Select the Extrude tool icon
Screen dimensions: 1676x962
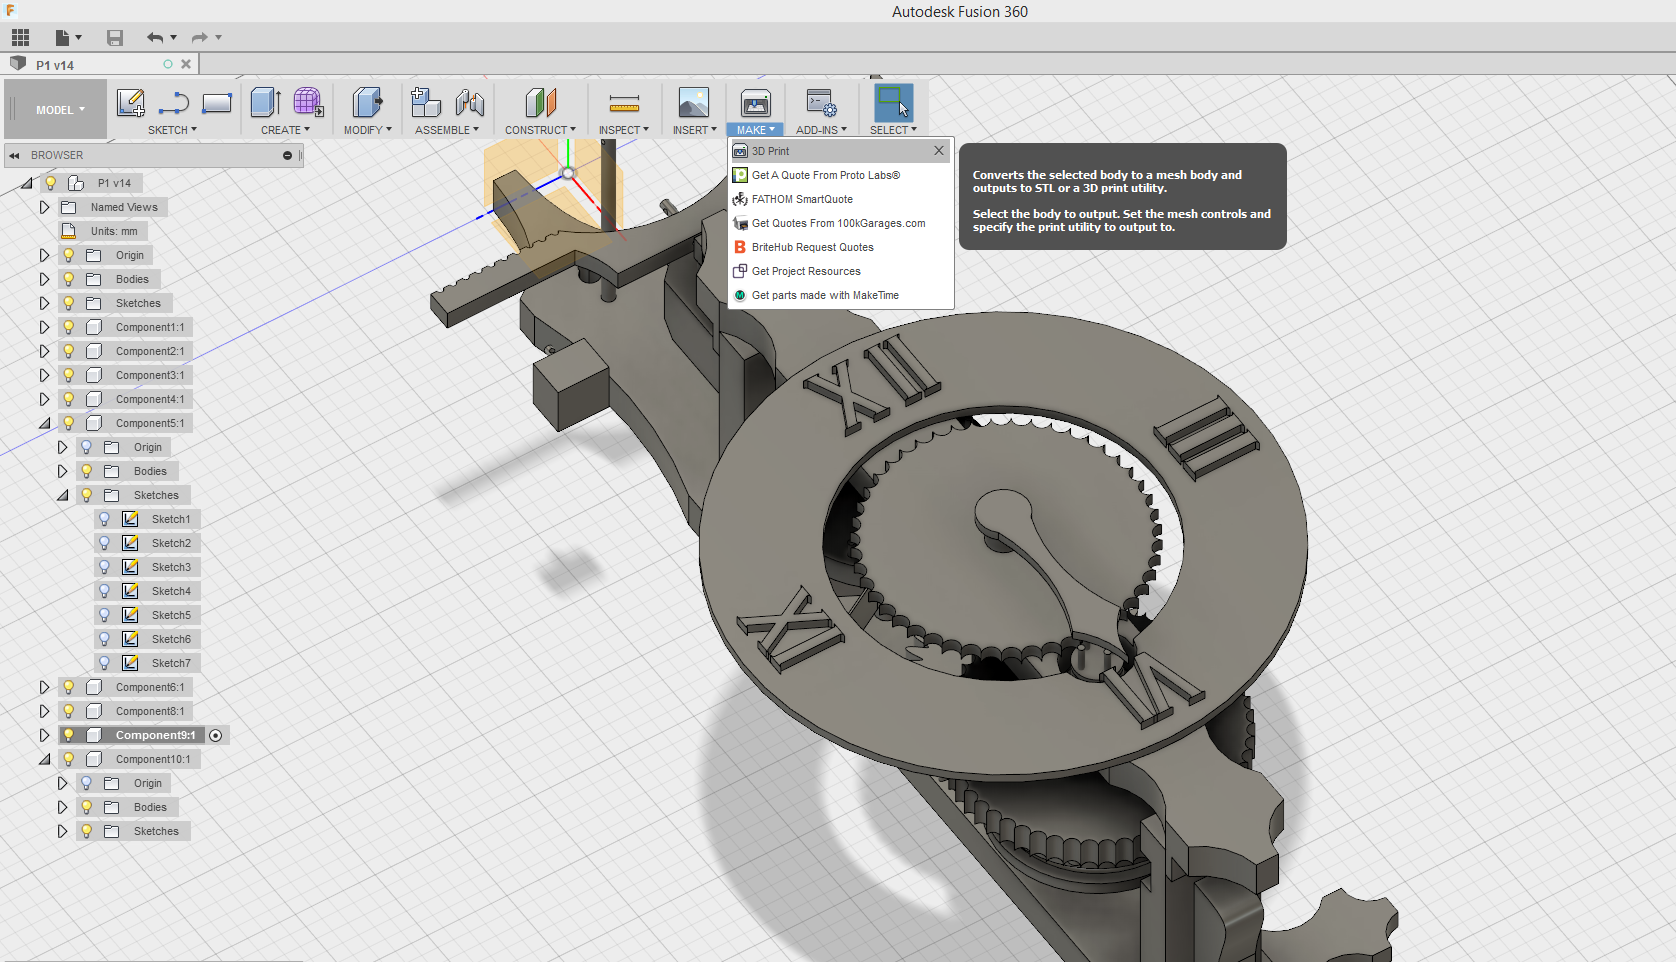point(265,102)
